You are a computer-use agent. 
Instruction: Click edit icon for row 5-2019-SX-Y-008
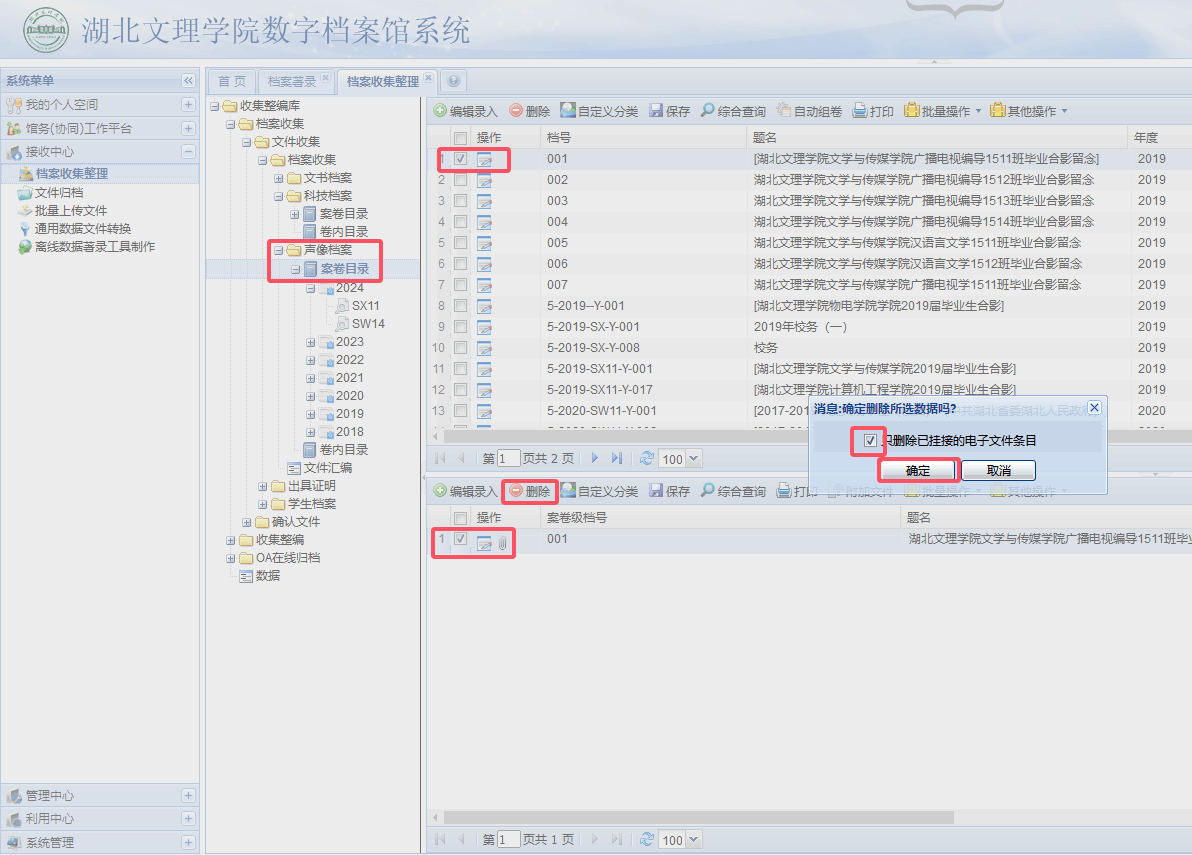tap(484, 348)
